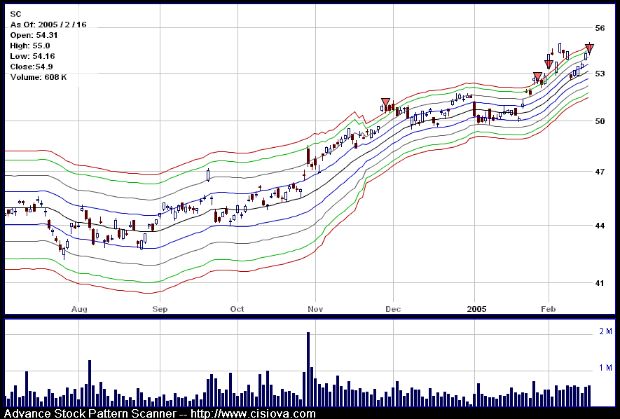Click the 'Open: 54.31' value
This screenshot has width=620, height=419.
(34, 35)
